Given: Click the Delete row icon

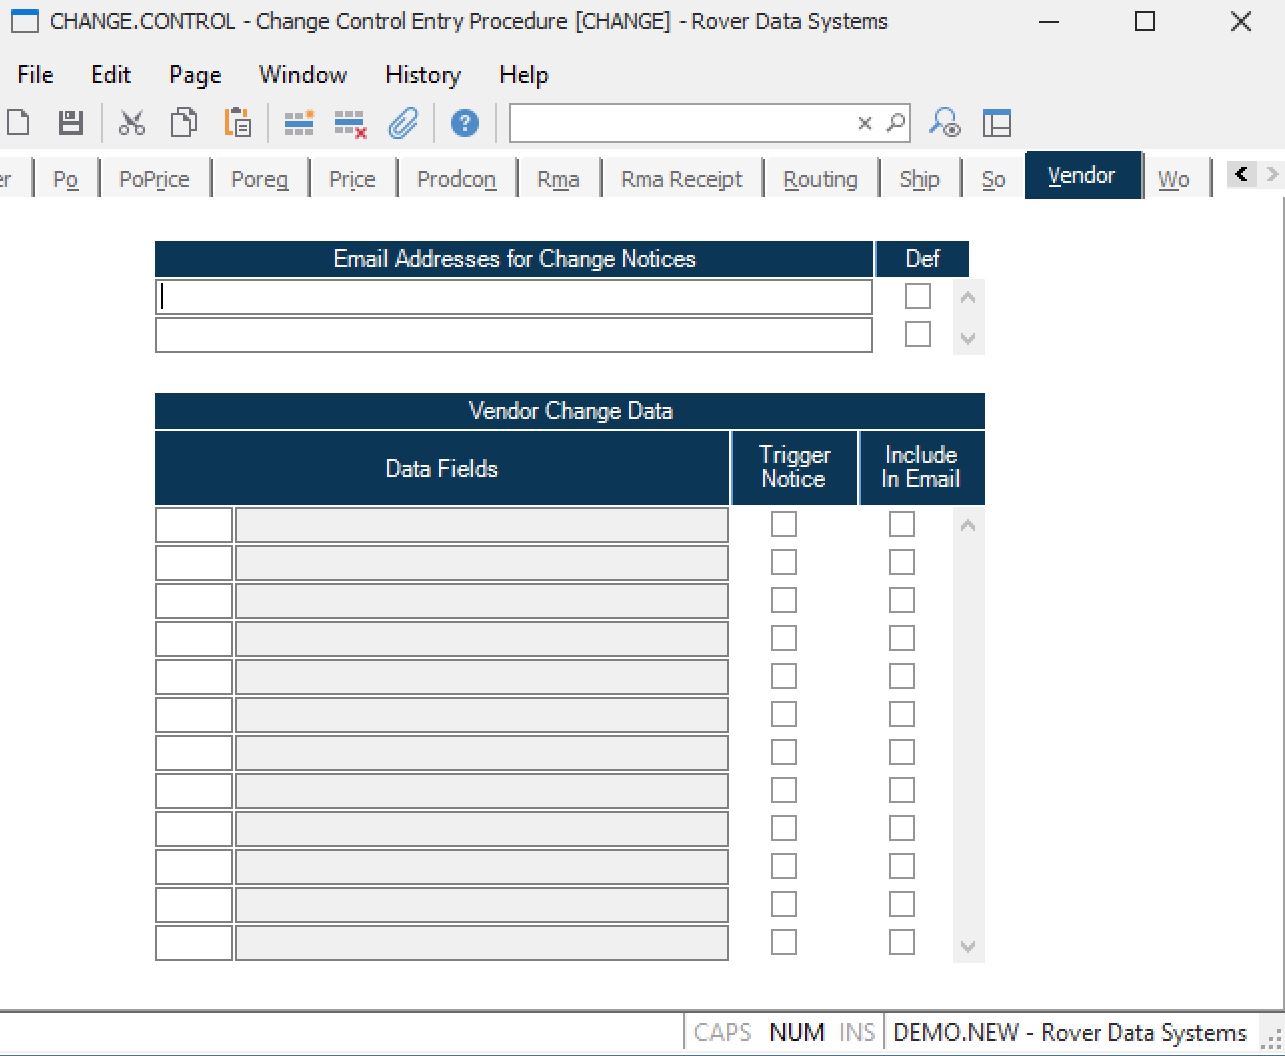Looking at the screenshot, I should tap(350, 124).
